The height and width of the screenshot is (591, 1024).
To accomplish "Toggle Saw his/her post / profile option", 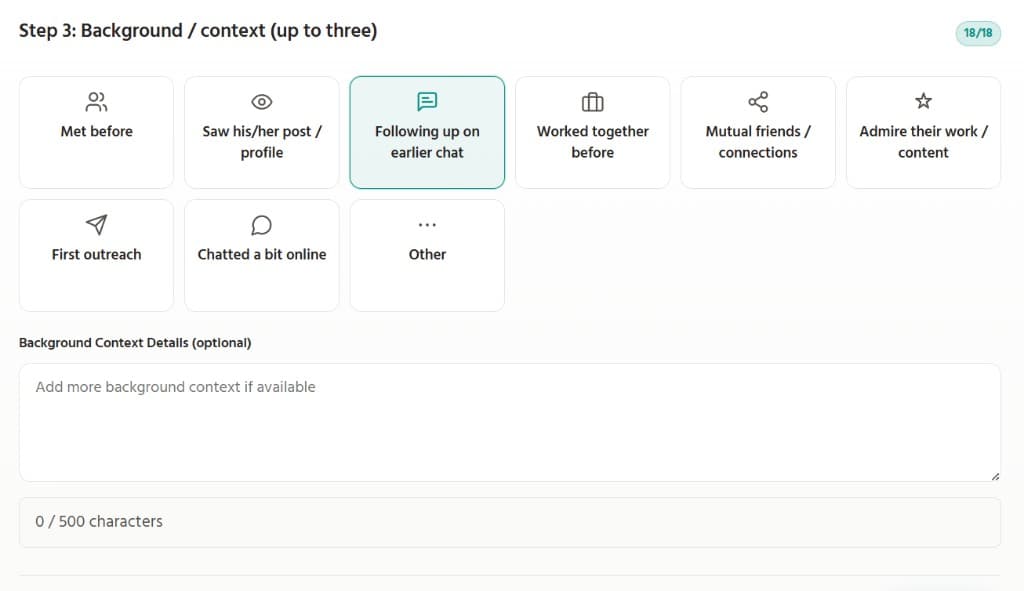I will click(262, 142).
